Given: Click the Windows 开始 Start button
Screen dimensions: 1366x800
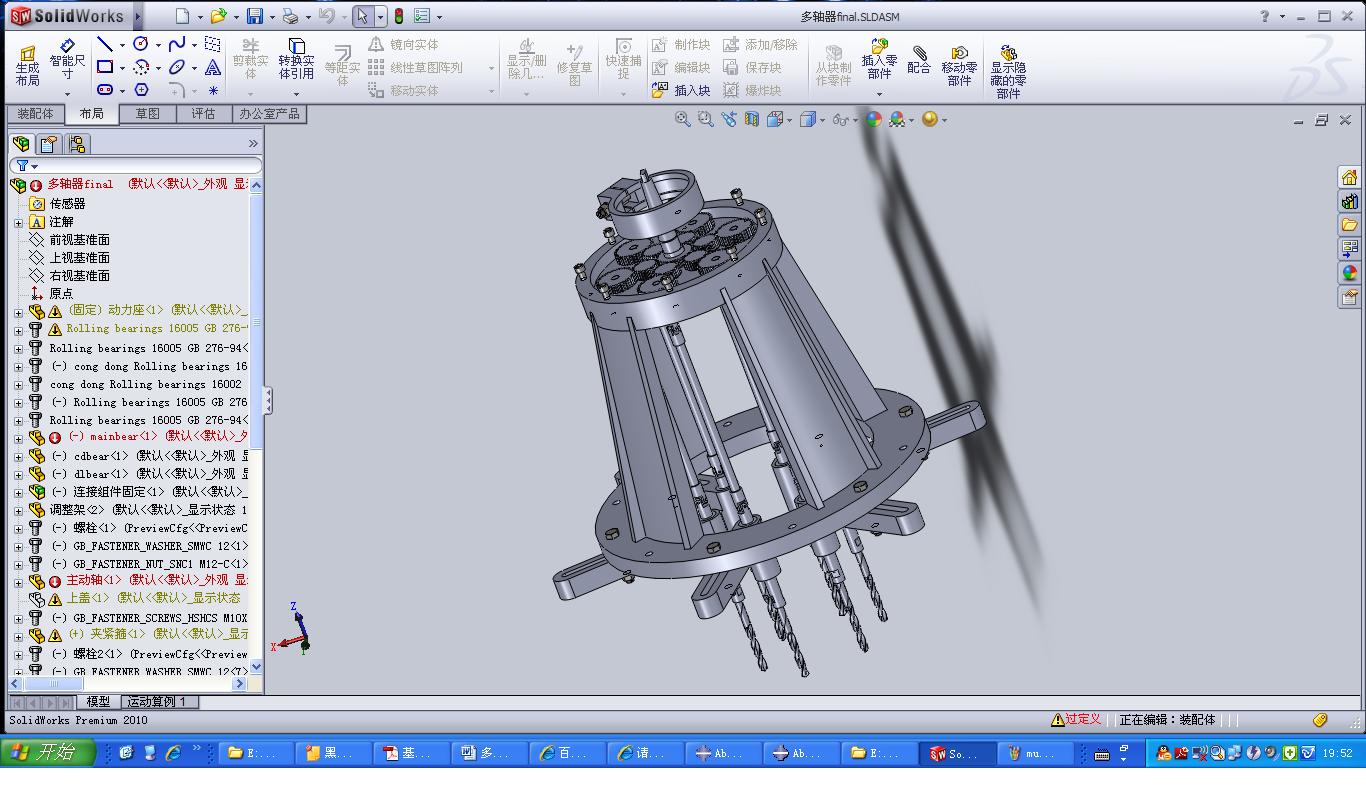Looking at the screenshot, I should coord(48,753).
